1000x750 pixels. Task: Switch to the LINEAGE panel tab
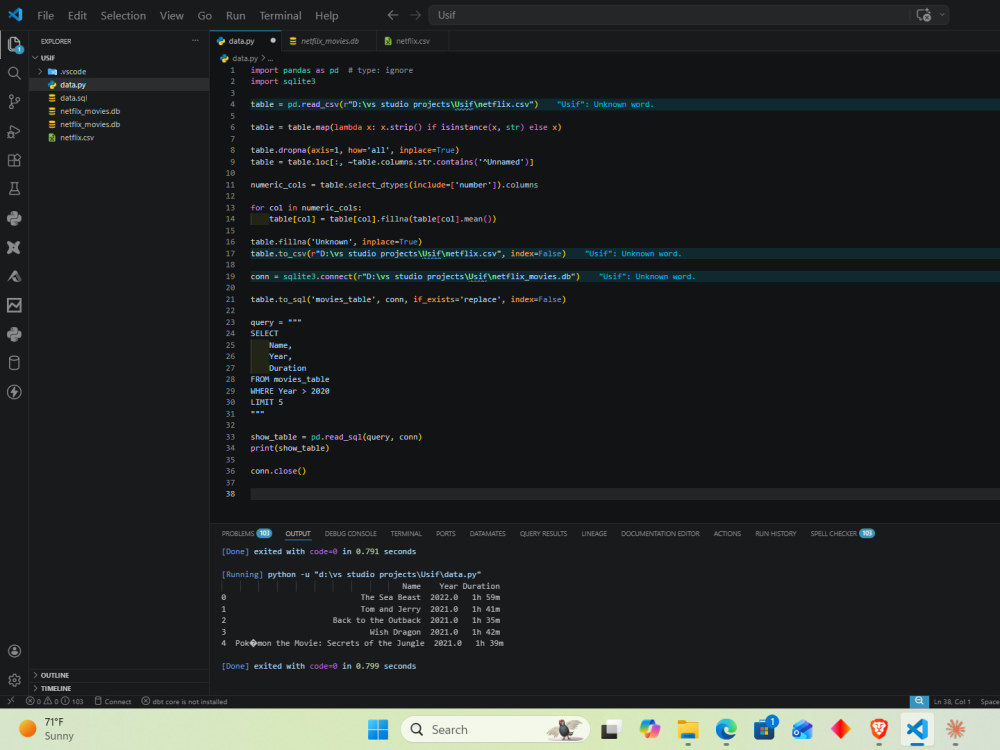point(594,533)
